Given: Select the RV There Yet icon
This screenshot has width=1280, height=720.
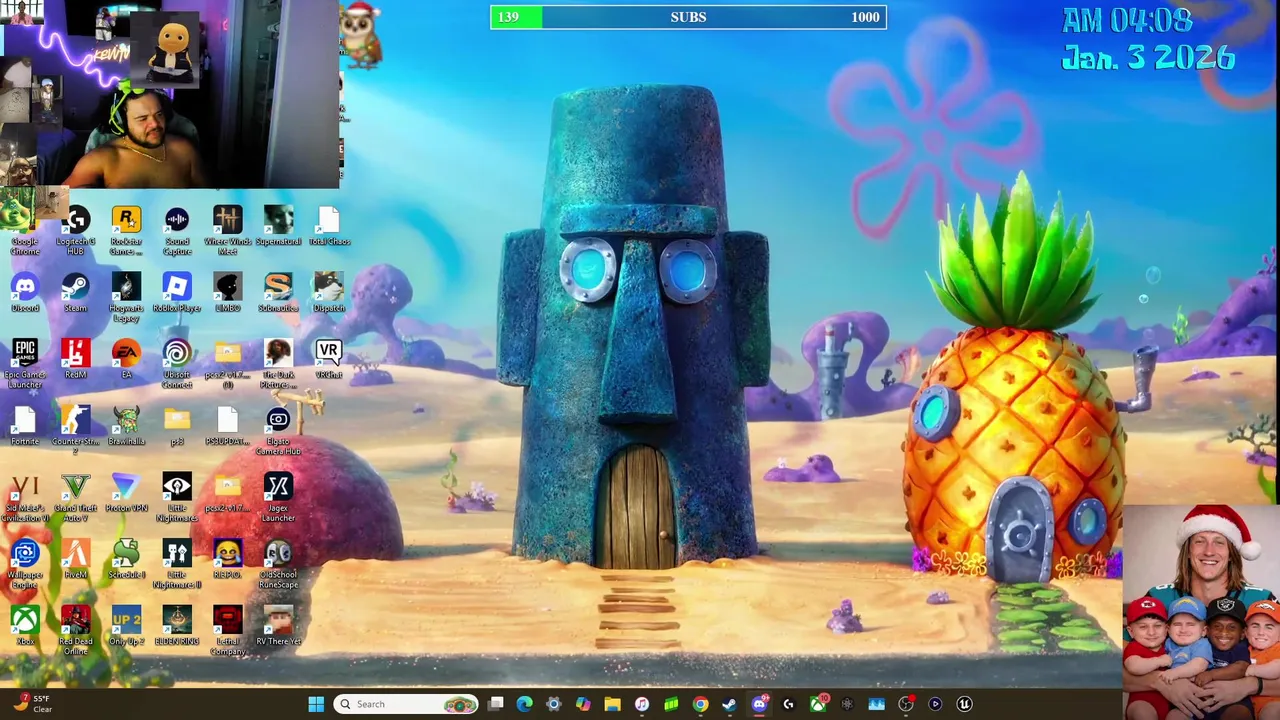Looking at the screenshot, I should 278,626.
